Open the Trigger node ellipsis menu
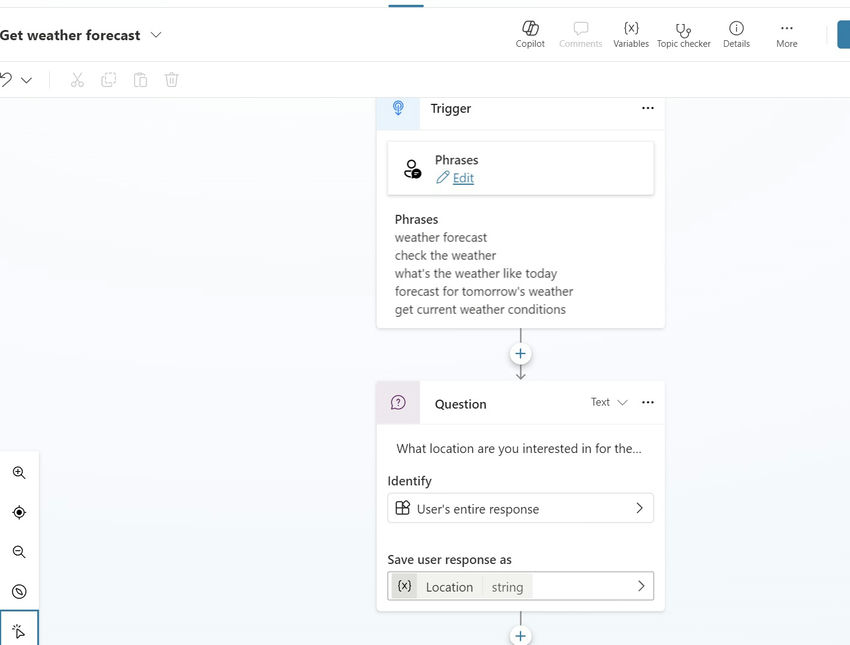Viewport: 850px width, 645px height. (648, 108)
